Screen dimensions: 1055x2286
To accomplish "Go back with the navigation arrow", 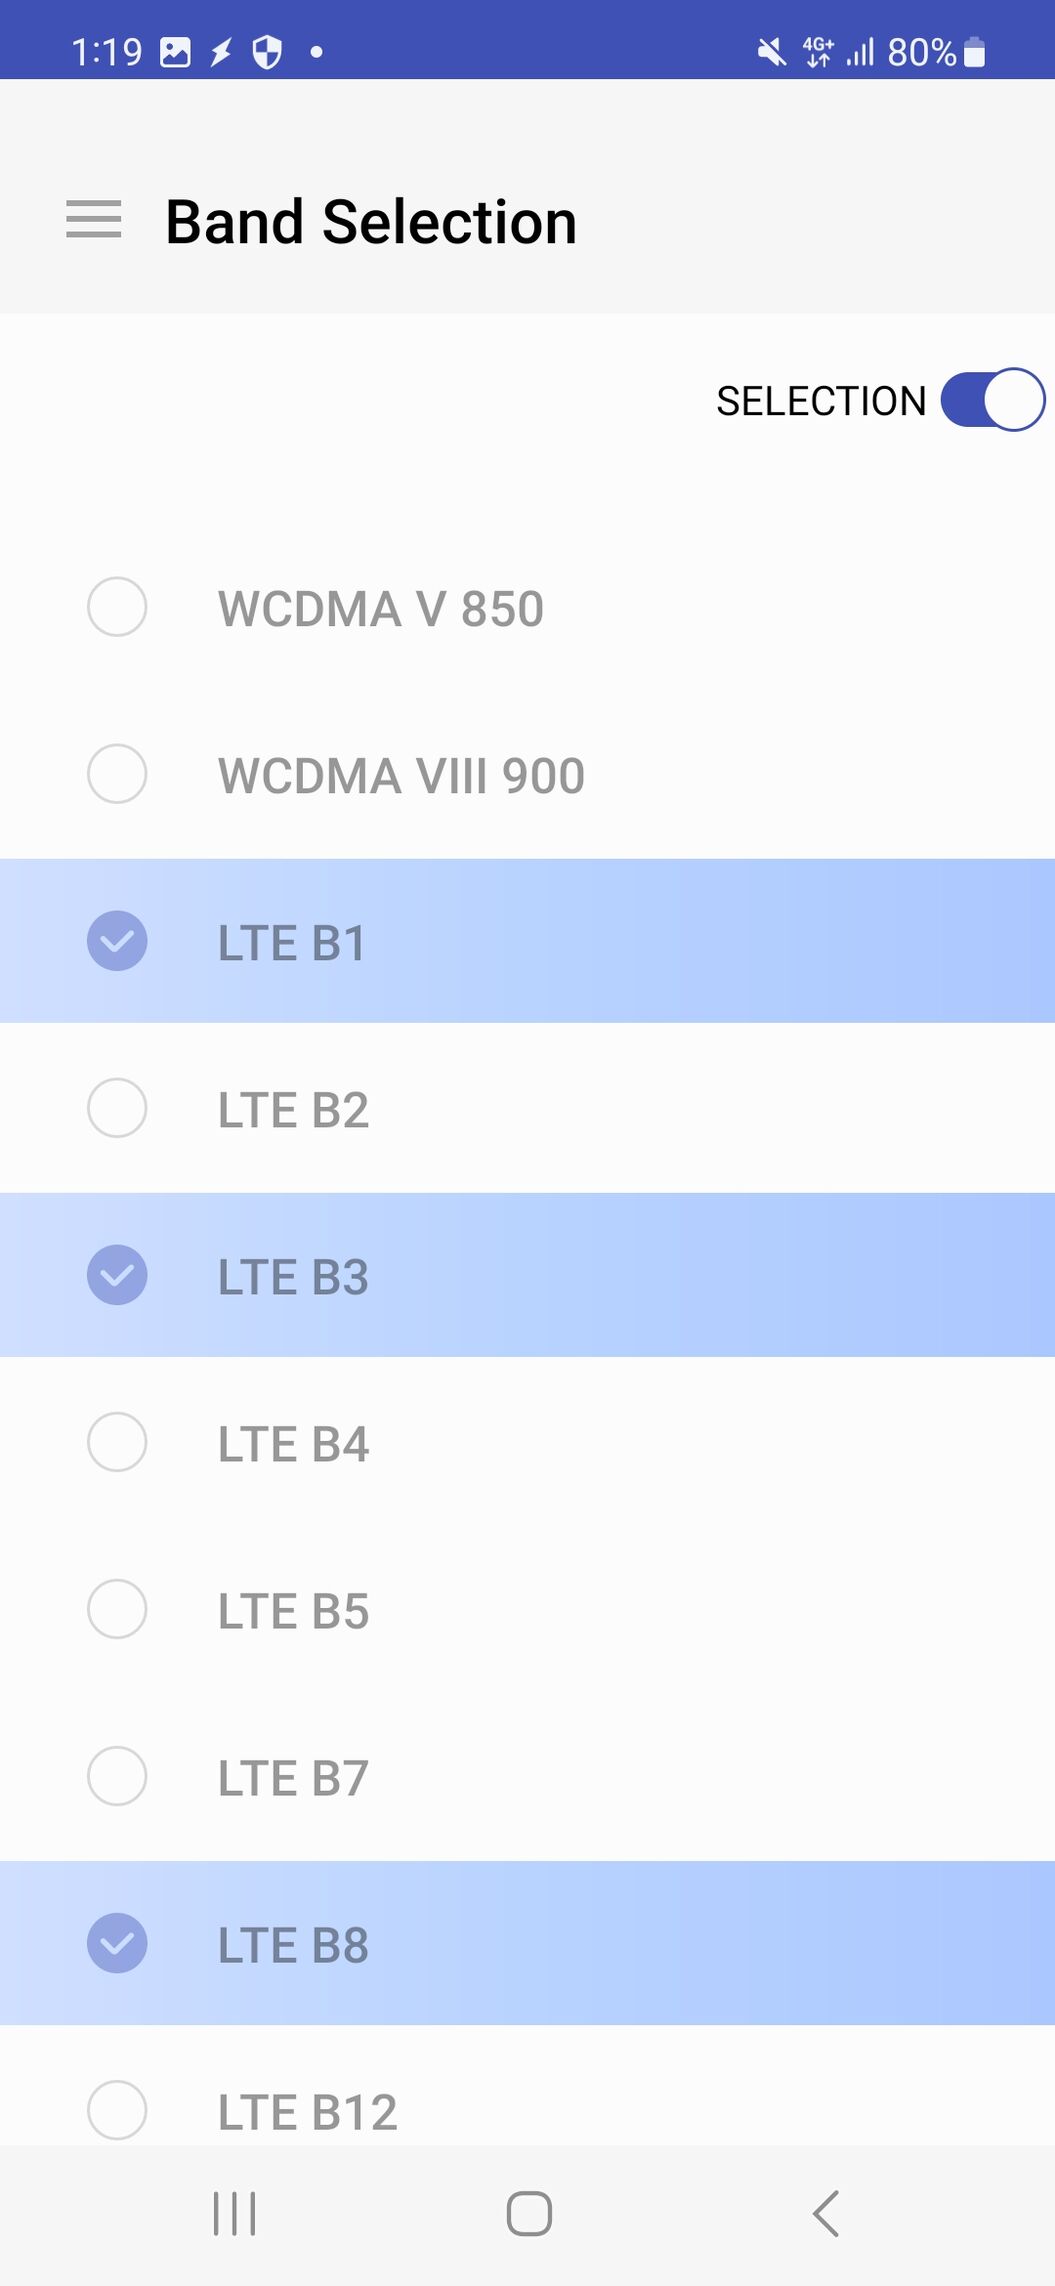I will [826, 2213].
